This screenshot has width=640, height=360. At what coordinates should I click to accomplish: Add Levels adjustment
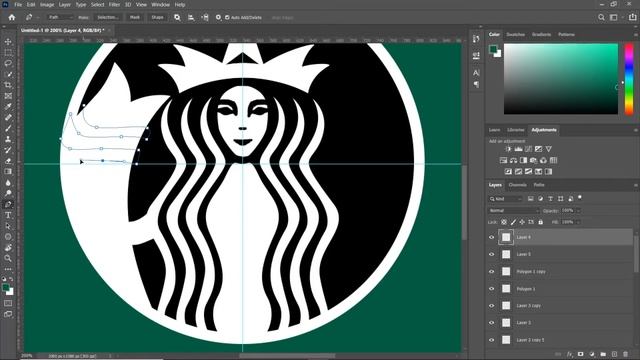pos(518,149)
